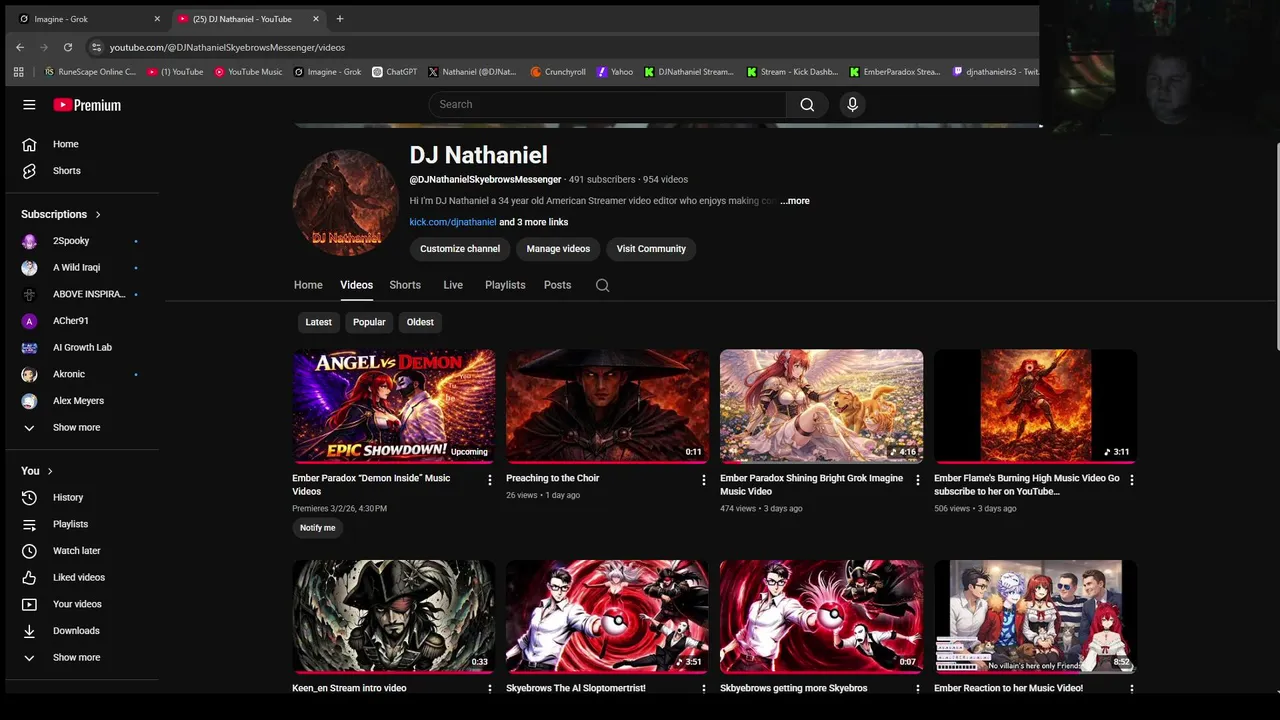Click the YouTube search input field
Screen dimensions: 1280x720
pyautogui.click(x=608, y=104)
